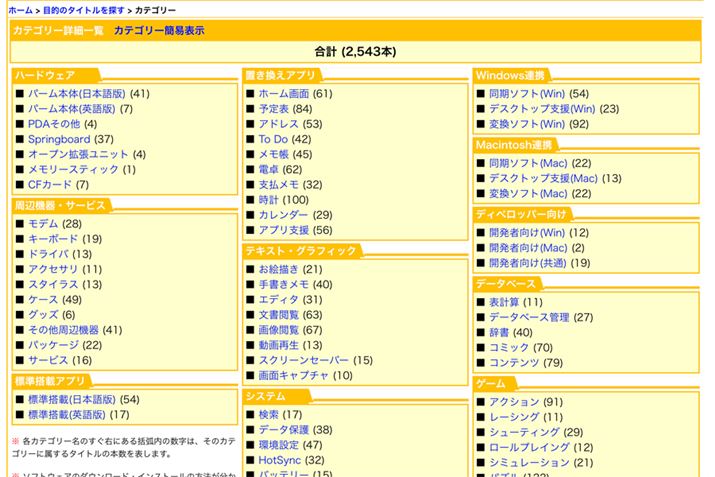The width and height of the screenshot is (715, 477).
Task: Select the カレンダー category link
Action: coord(284,214)
